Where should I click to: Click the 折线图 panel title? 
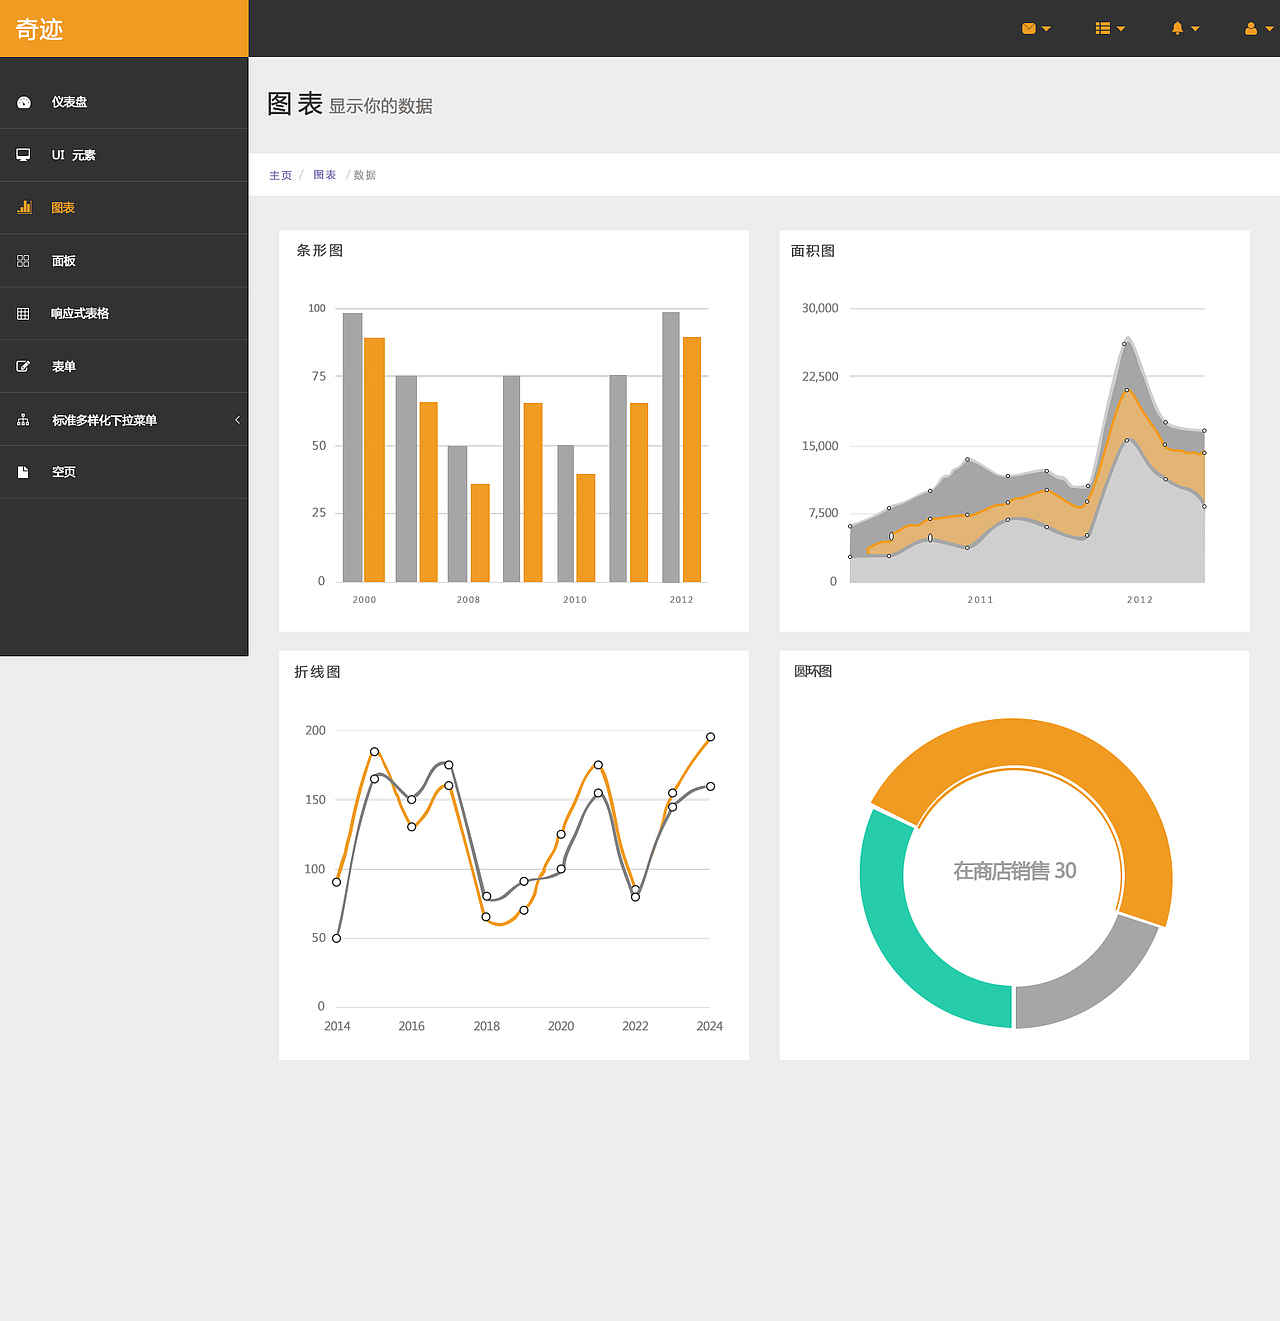[317, 672]
